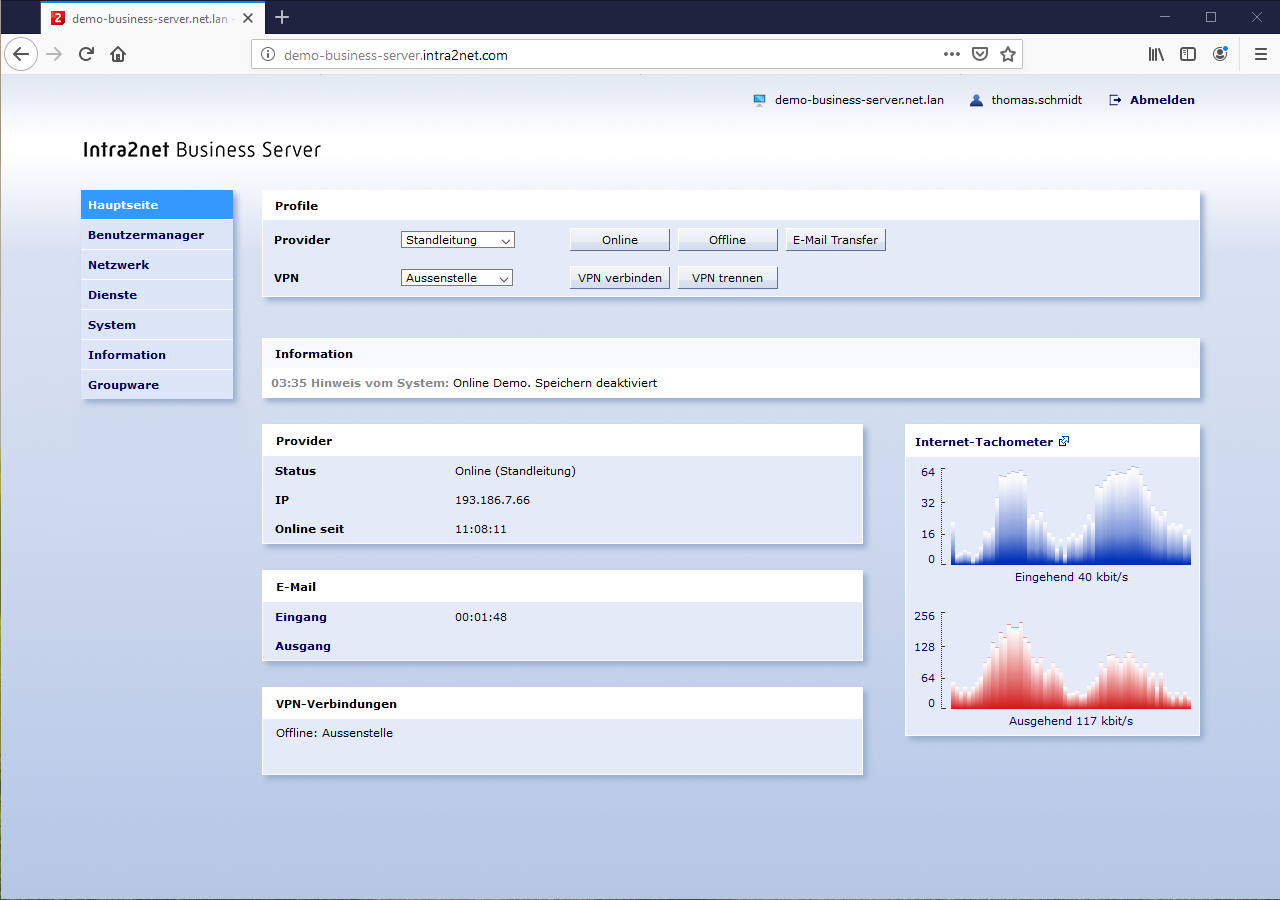
Task: Click the thomas.schmidt username text
Action: coord(1037,100)
